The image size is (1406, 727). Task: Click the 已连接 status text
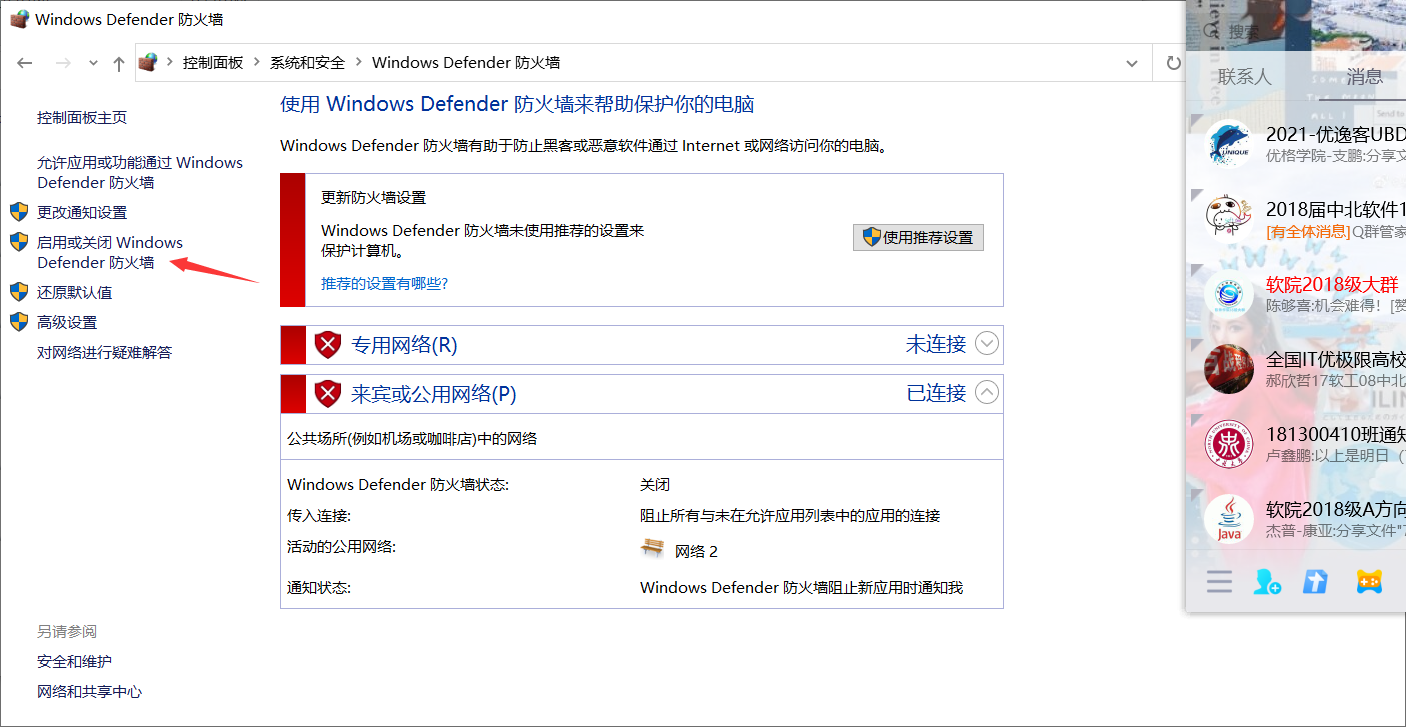[936, 393]
